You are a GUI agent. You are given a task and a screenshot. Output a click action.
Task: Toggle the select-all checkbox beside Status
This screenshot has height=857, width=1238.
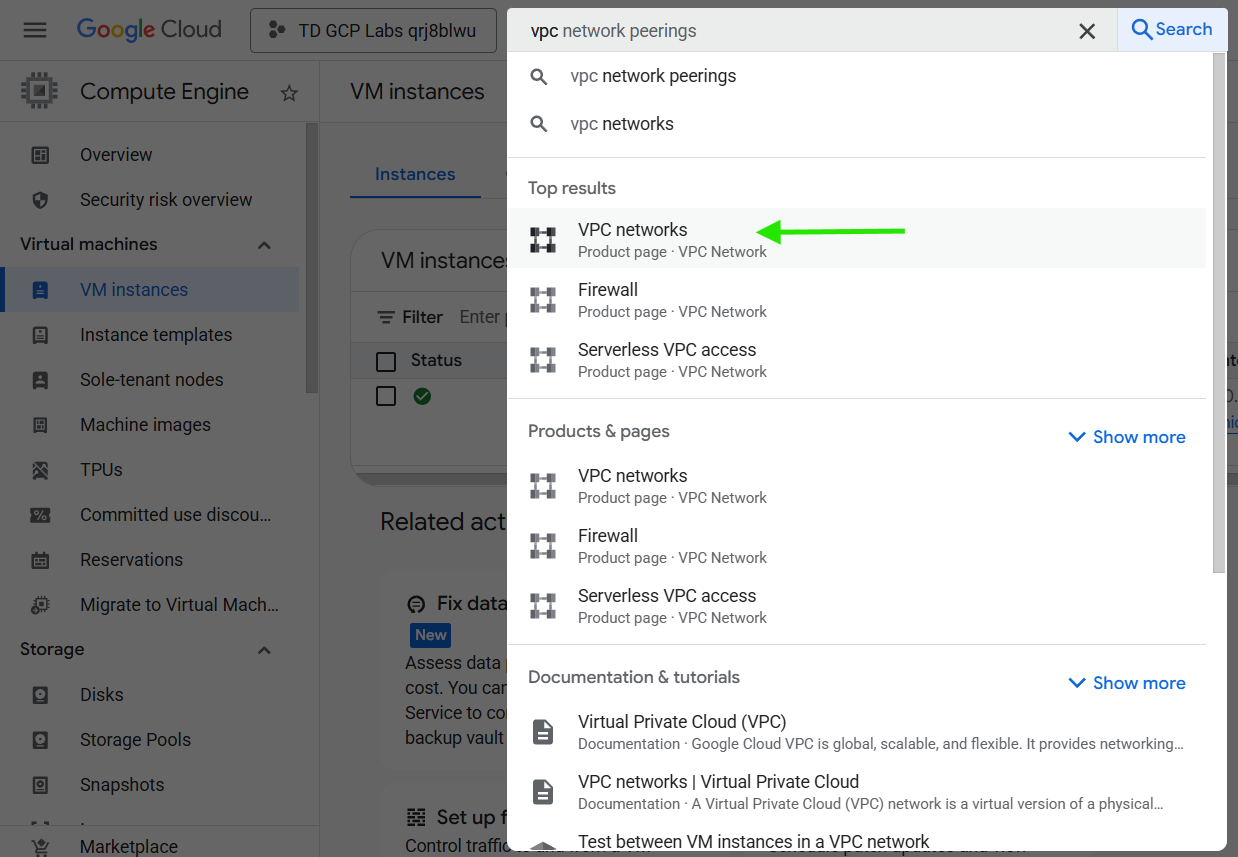[x=386, y=361]
